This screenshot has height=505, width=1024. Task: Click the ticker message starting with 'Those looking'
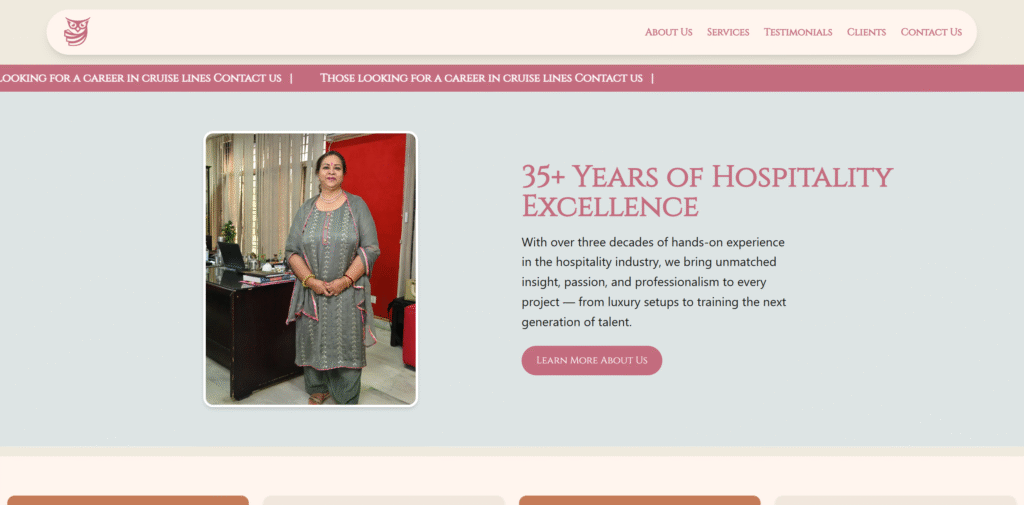click(481, 78)
